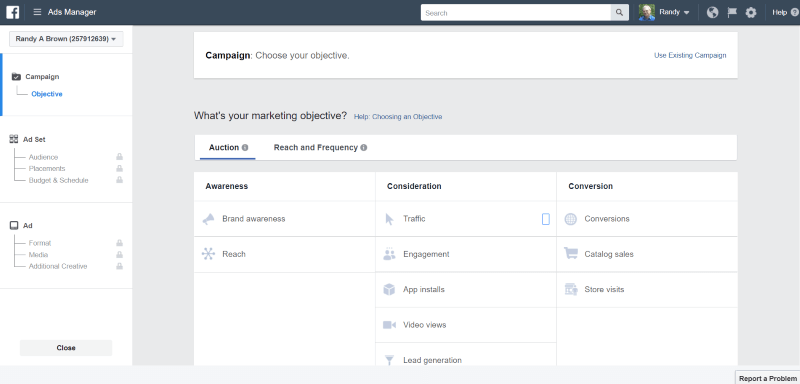Viewport: 800px width, 384px height.
Task: Open the Randy profile dropdown arrow
Action: click(x=686, y=13)
